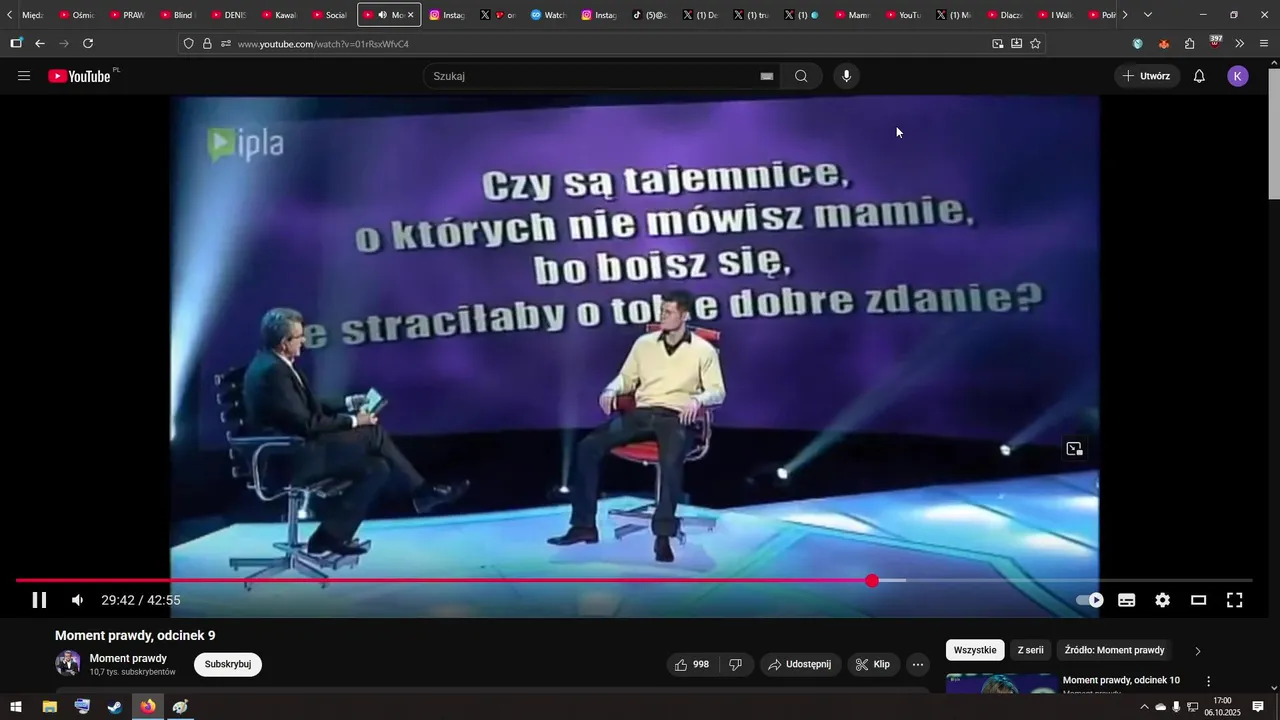Screen dimensions: 1280x720
Task: Open the Windows notification center icon
Action: pyautogui.click(x=1258, y=707)
